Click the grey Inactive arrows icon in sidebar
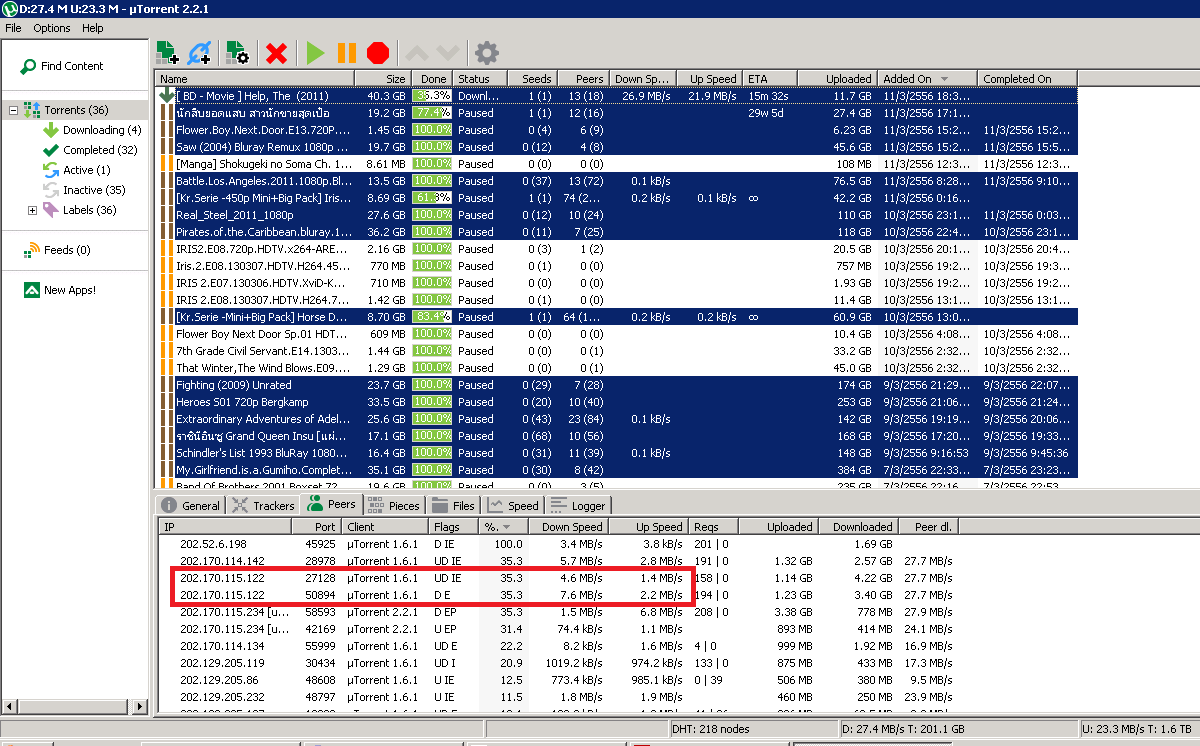The height and width of the screenshot is (746, 1200). click(x=51, y=190)
